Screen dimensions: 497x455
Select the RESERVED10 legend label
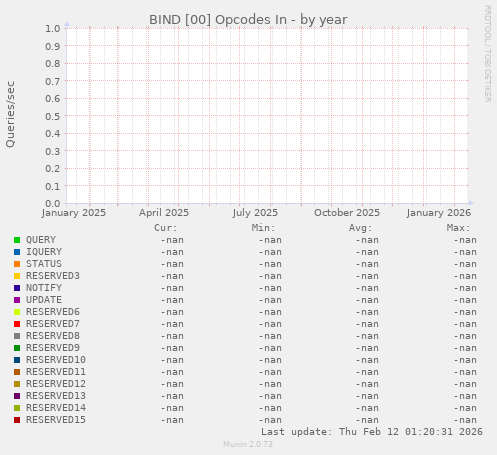(x=56, y=360)
